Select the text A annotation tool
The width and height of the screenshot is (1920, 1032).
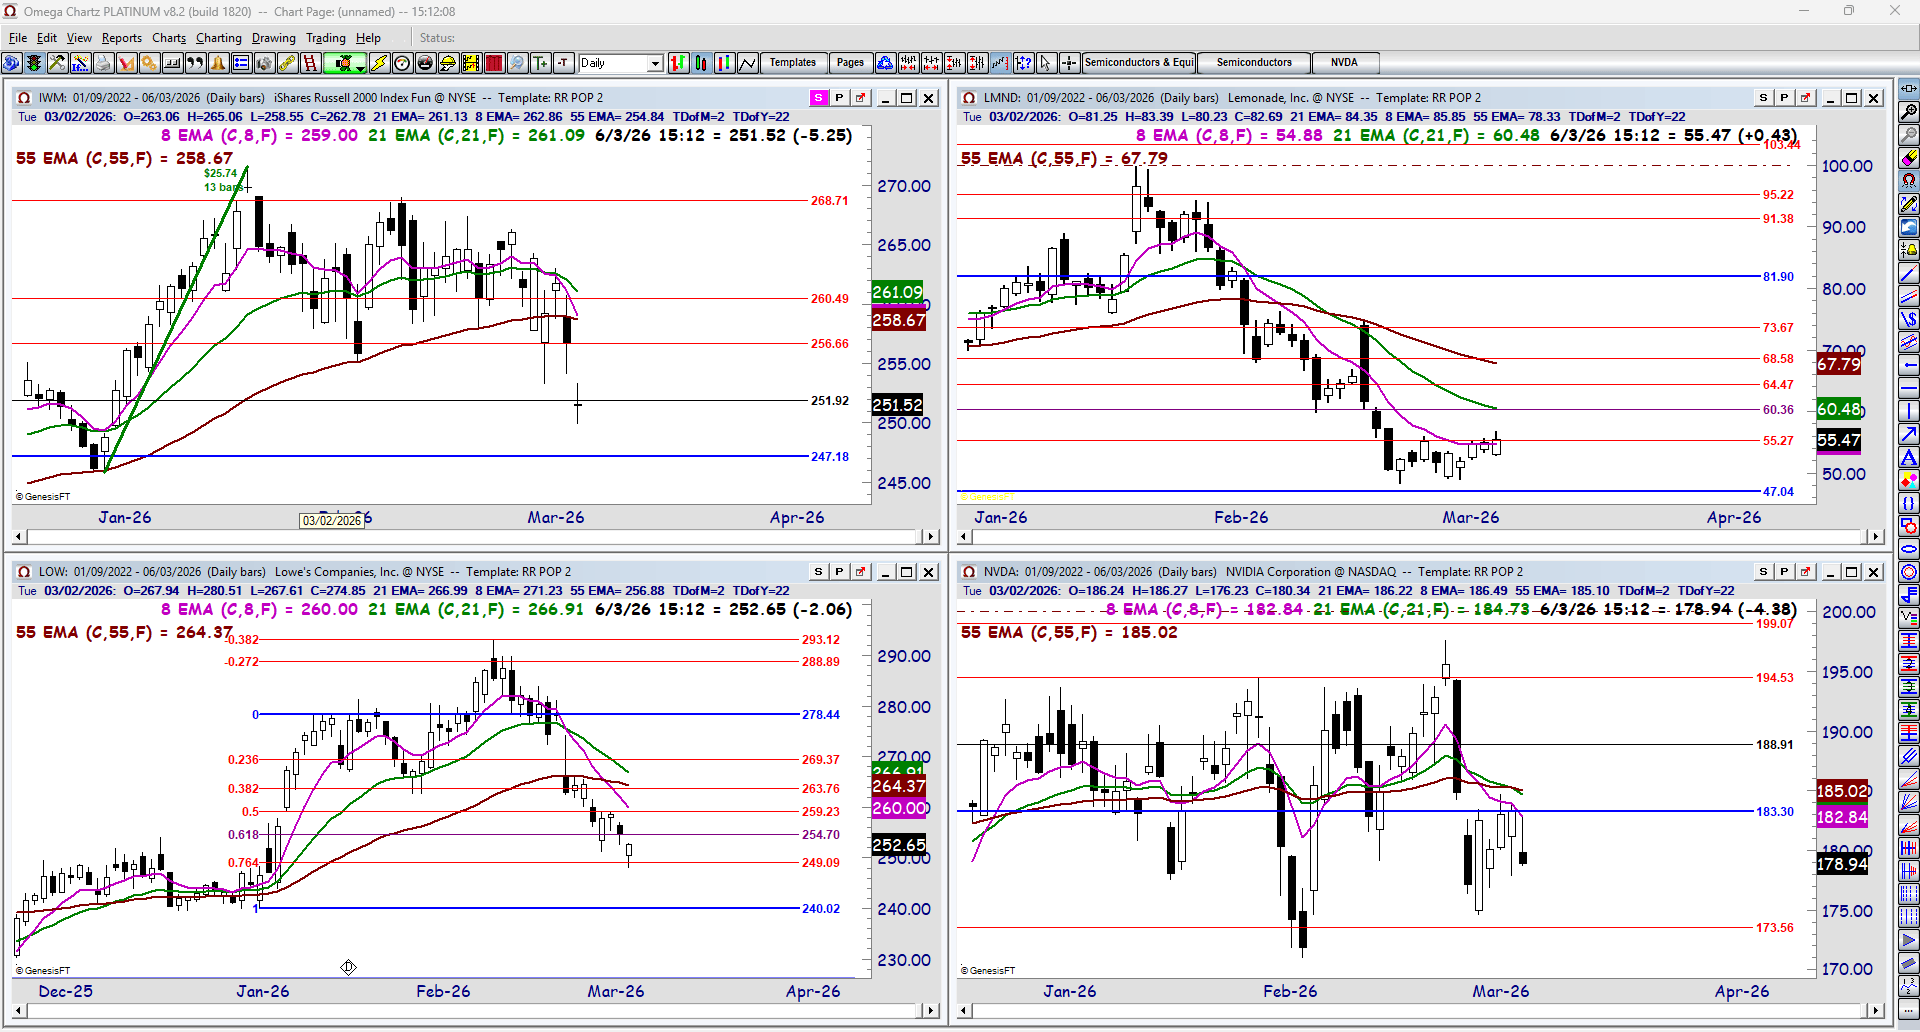pyautogui.click(x=1909, y=457)
